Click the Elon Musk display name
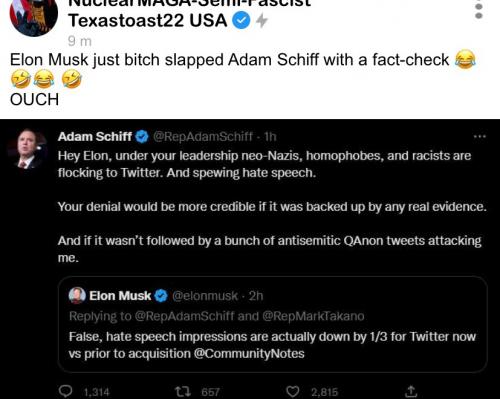The height and width of the screenshot is (399, 500). (120, 296)
